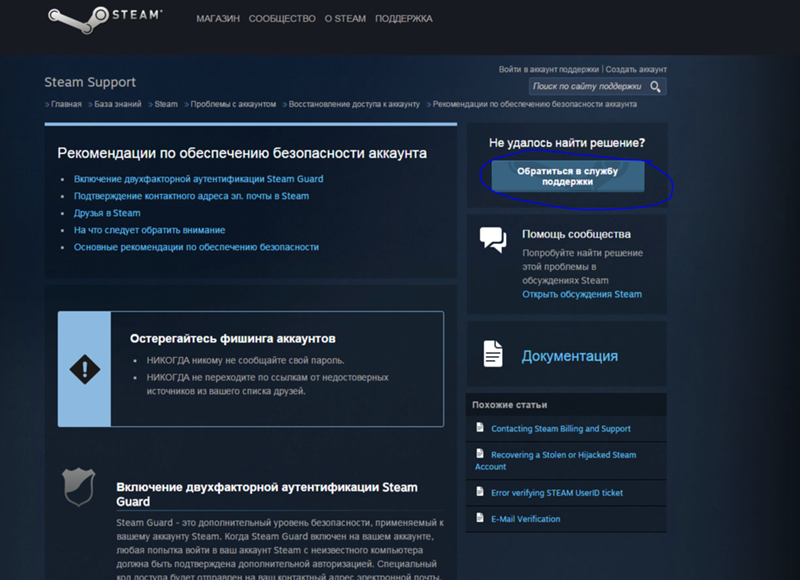Open the ПОДДЕРЖКА menu item
This screenshot has height=580, width=800.
pos(404,19)
